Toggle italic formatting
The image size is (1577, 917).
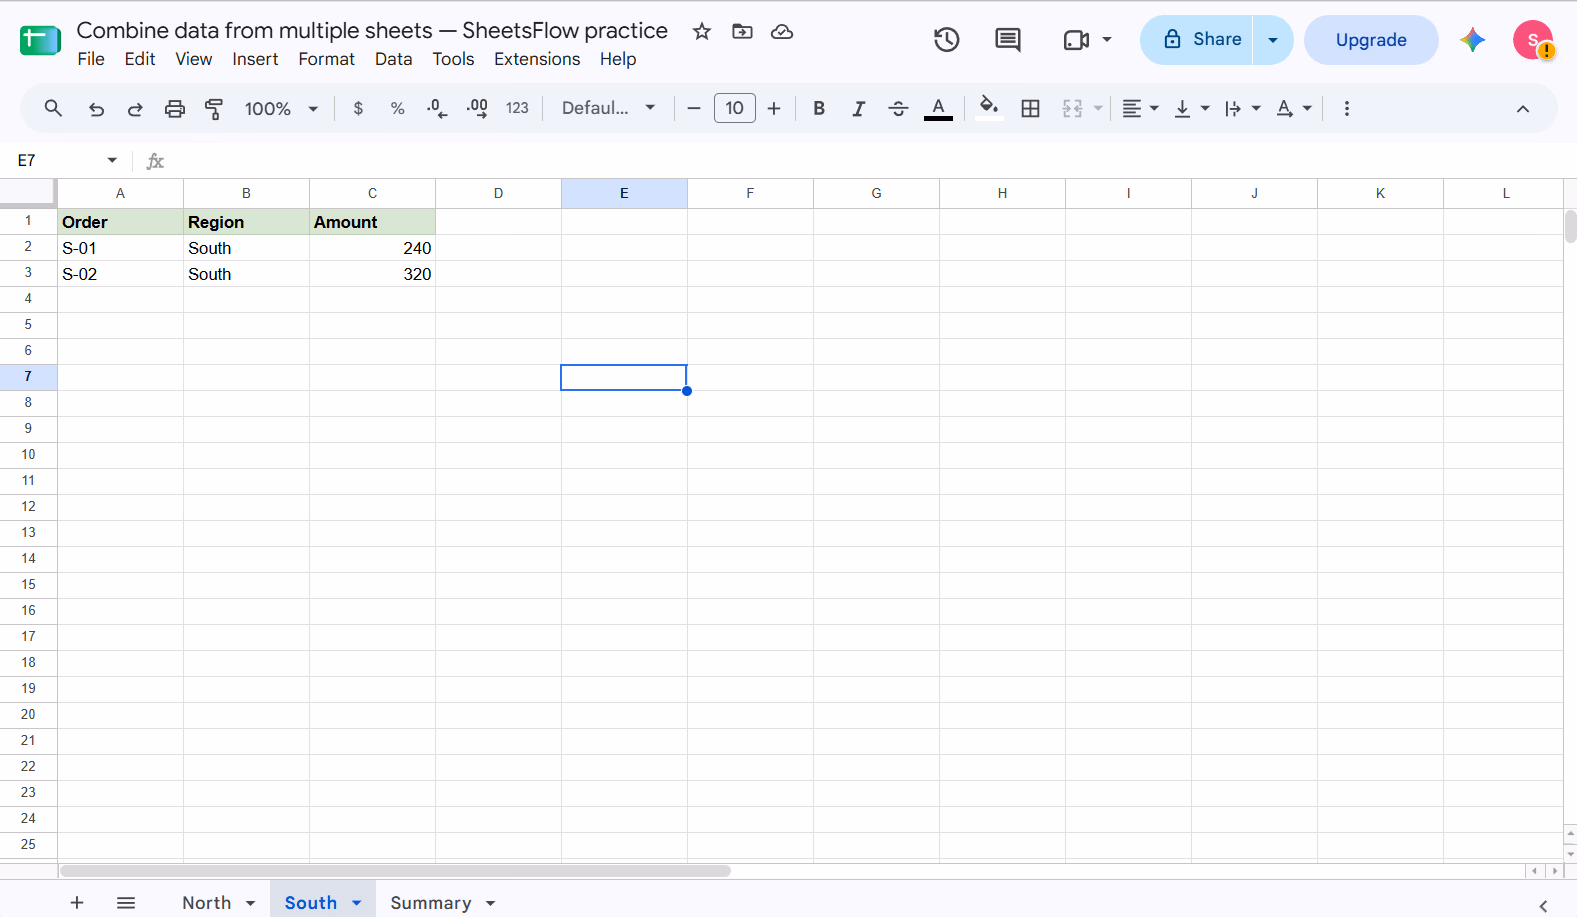pyautogui.click(x=858, y=108)
